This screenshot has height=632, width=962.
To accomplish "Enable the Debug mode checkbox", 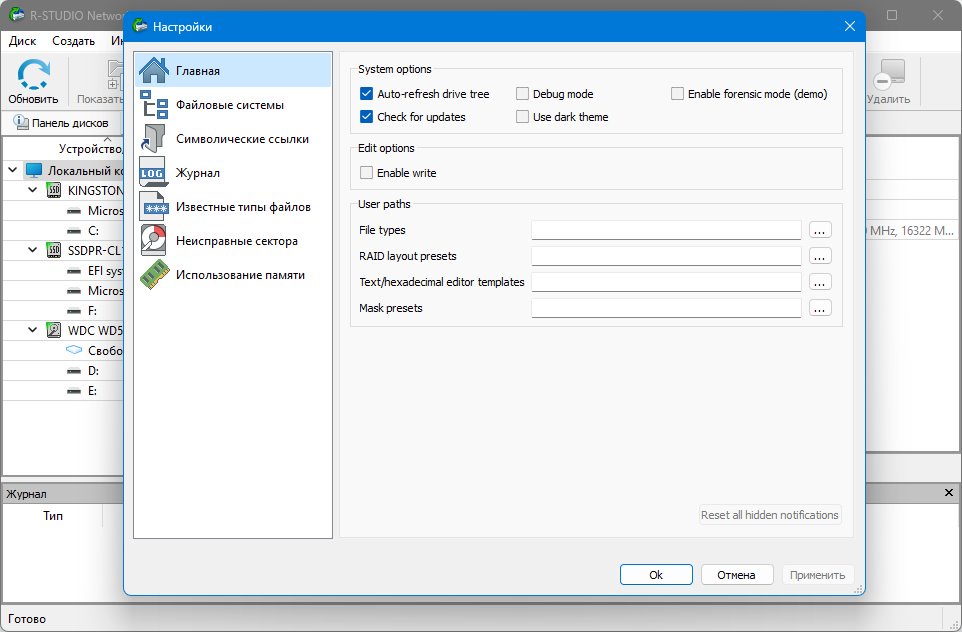I will coord(522,94).
